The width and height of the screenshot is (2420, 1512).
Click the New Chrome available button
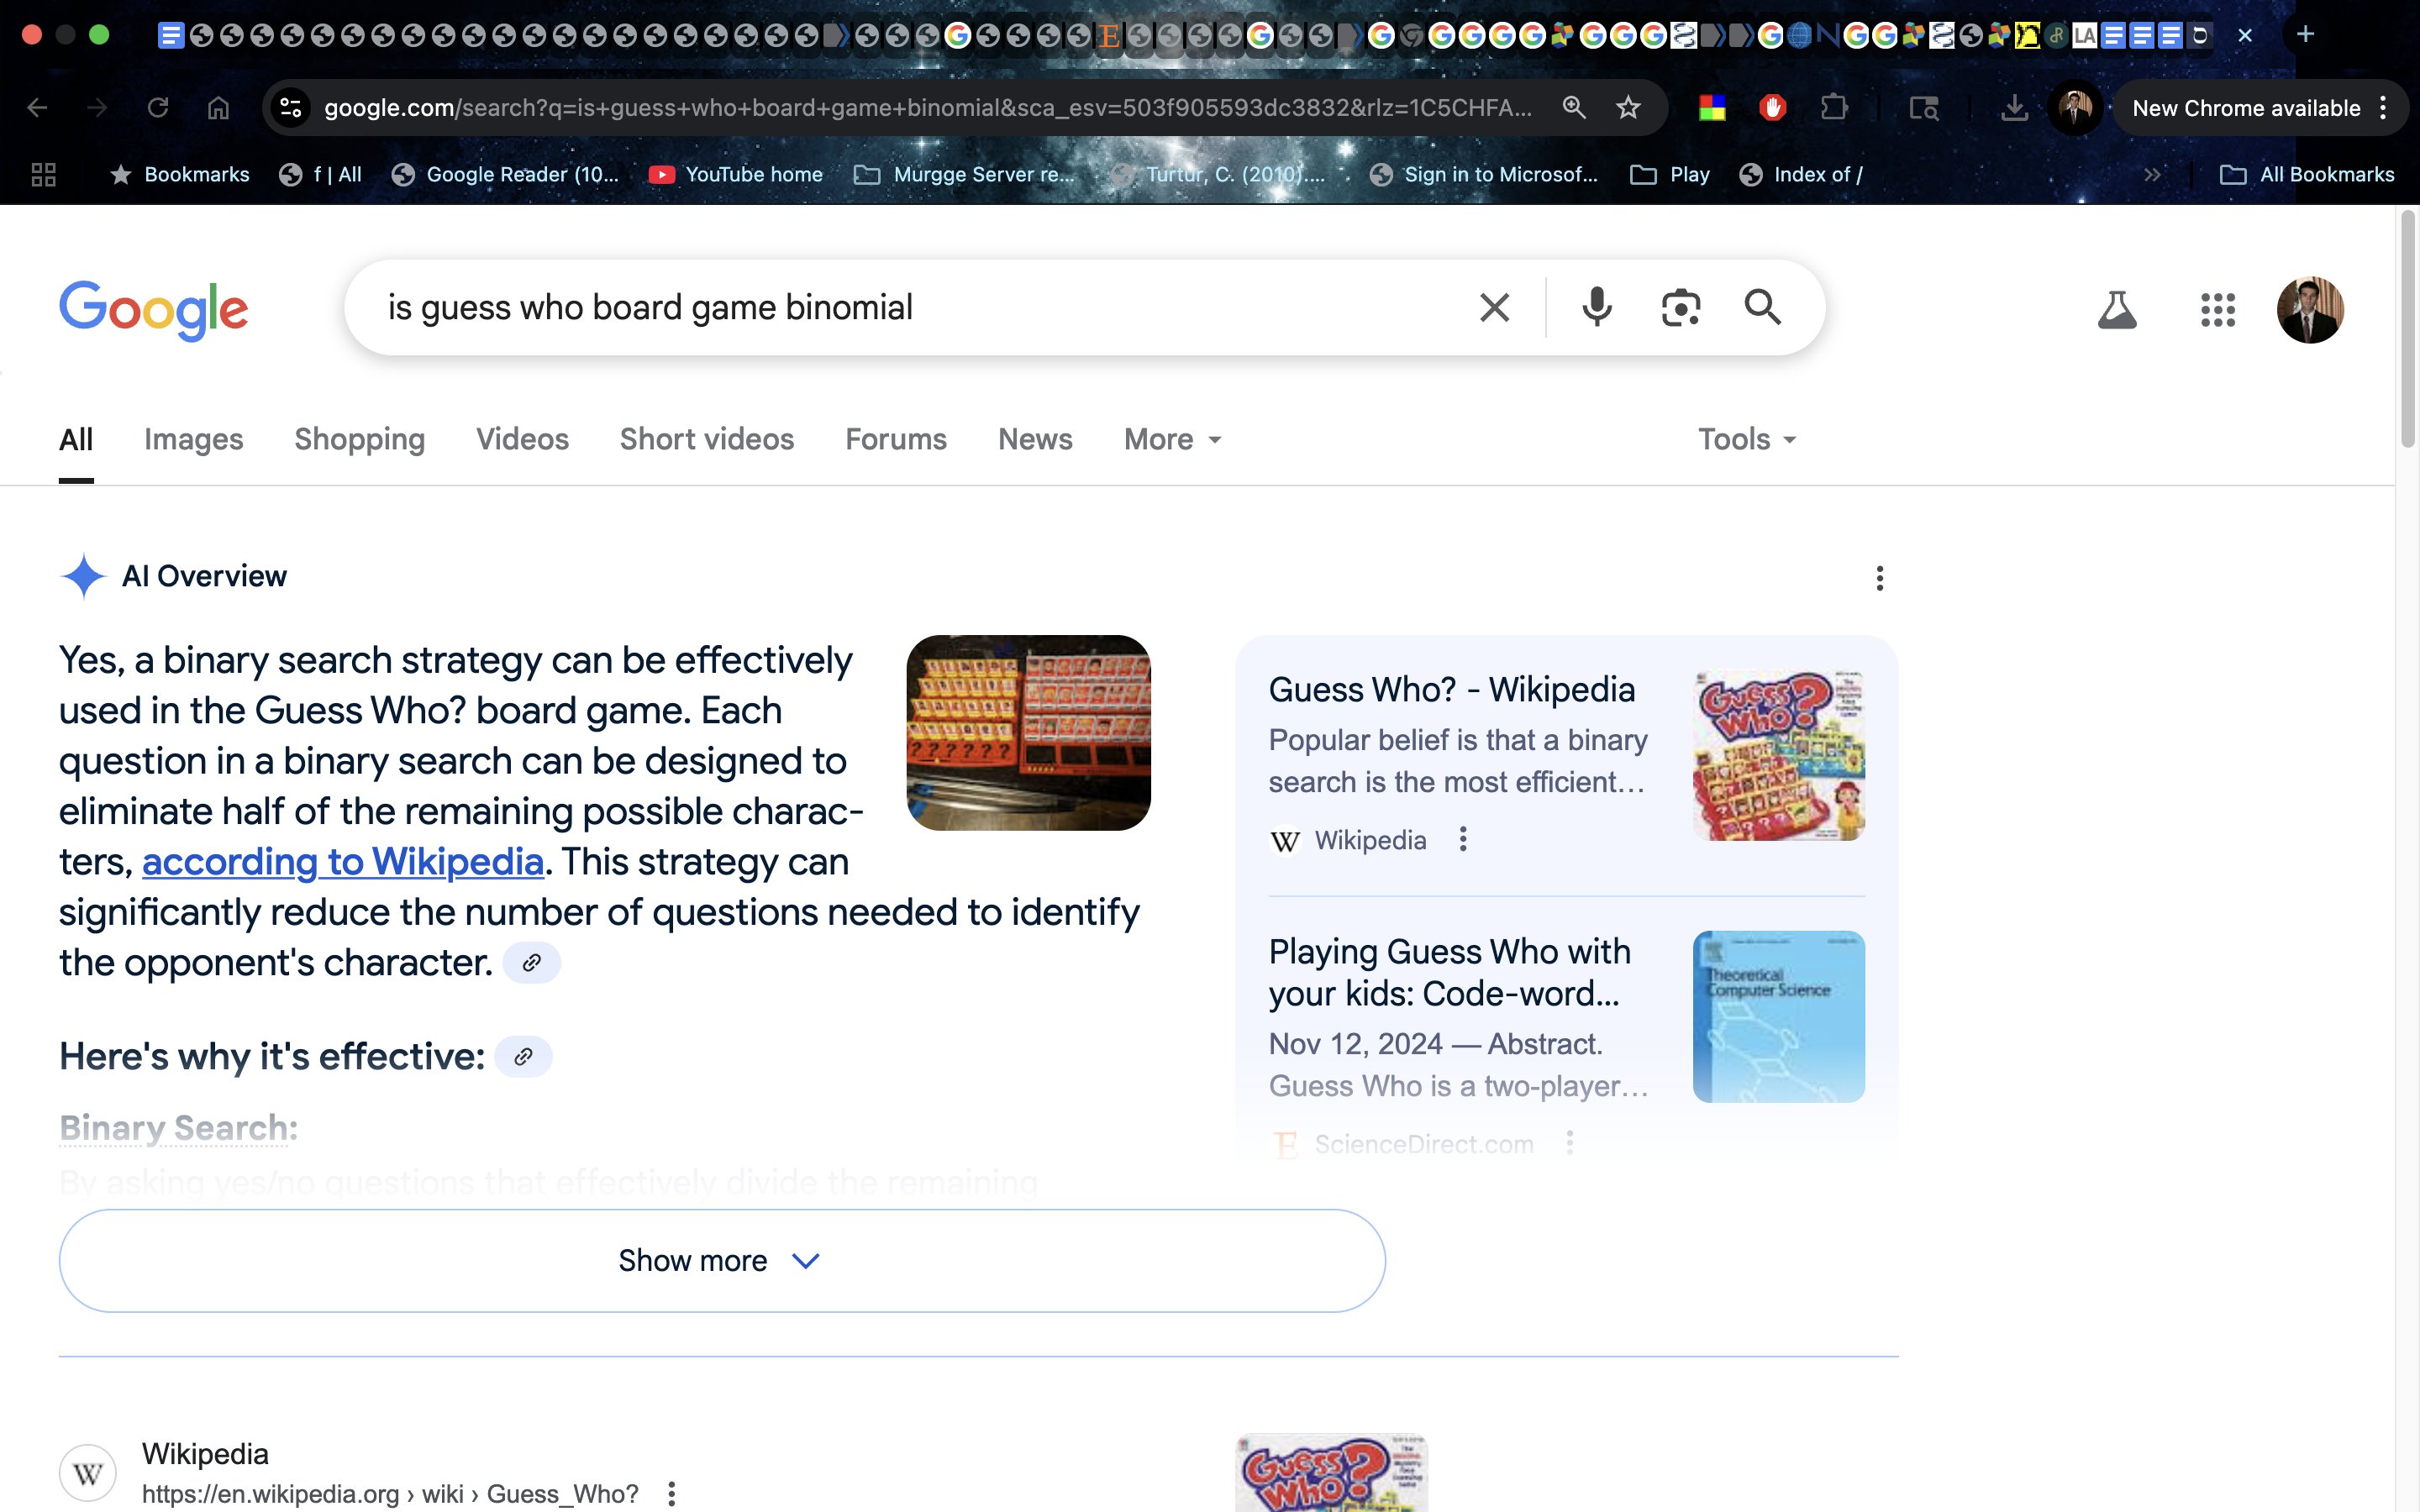coord(2245,108)
